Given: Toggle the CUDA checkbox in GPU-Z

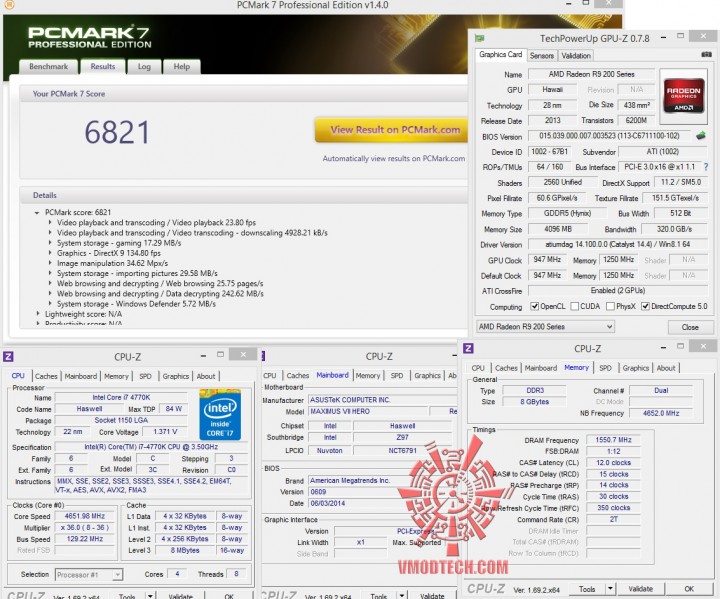Looking at the screenshot, I should pos(574,306).
